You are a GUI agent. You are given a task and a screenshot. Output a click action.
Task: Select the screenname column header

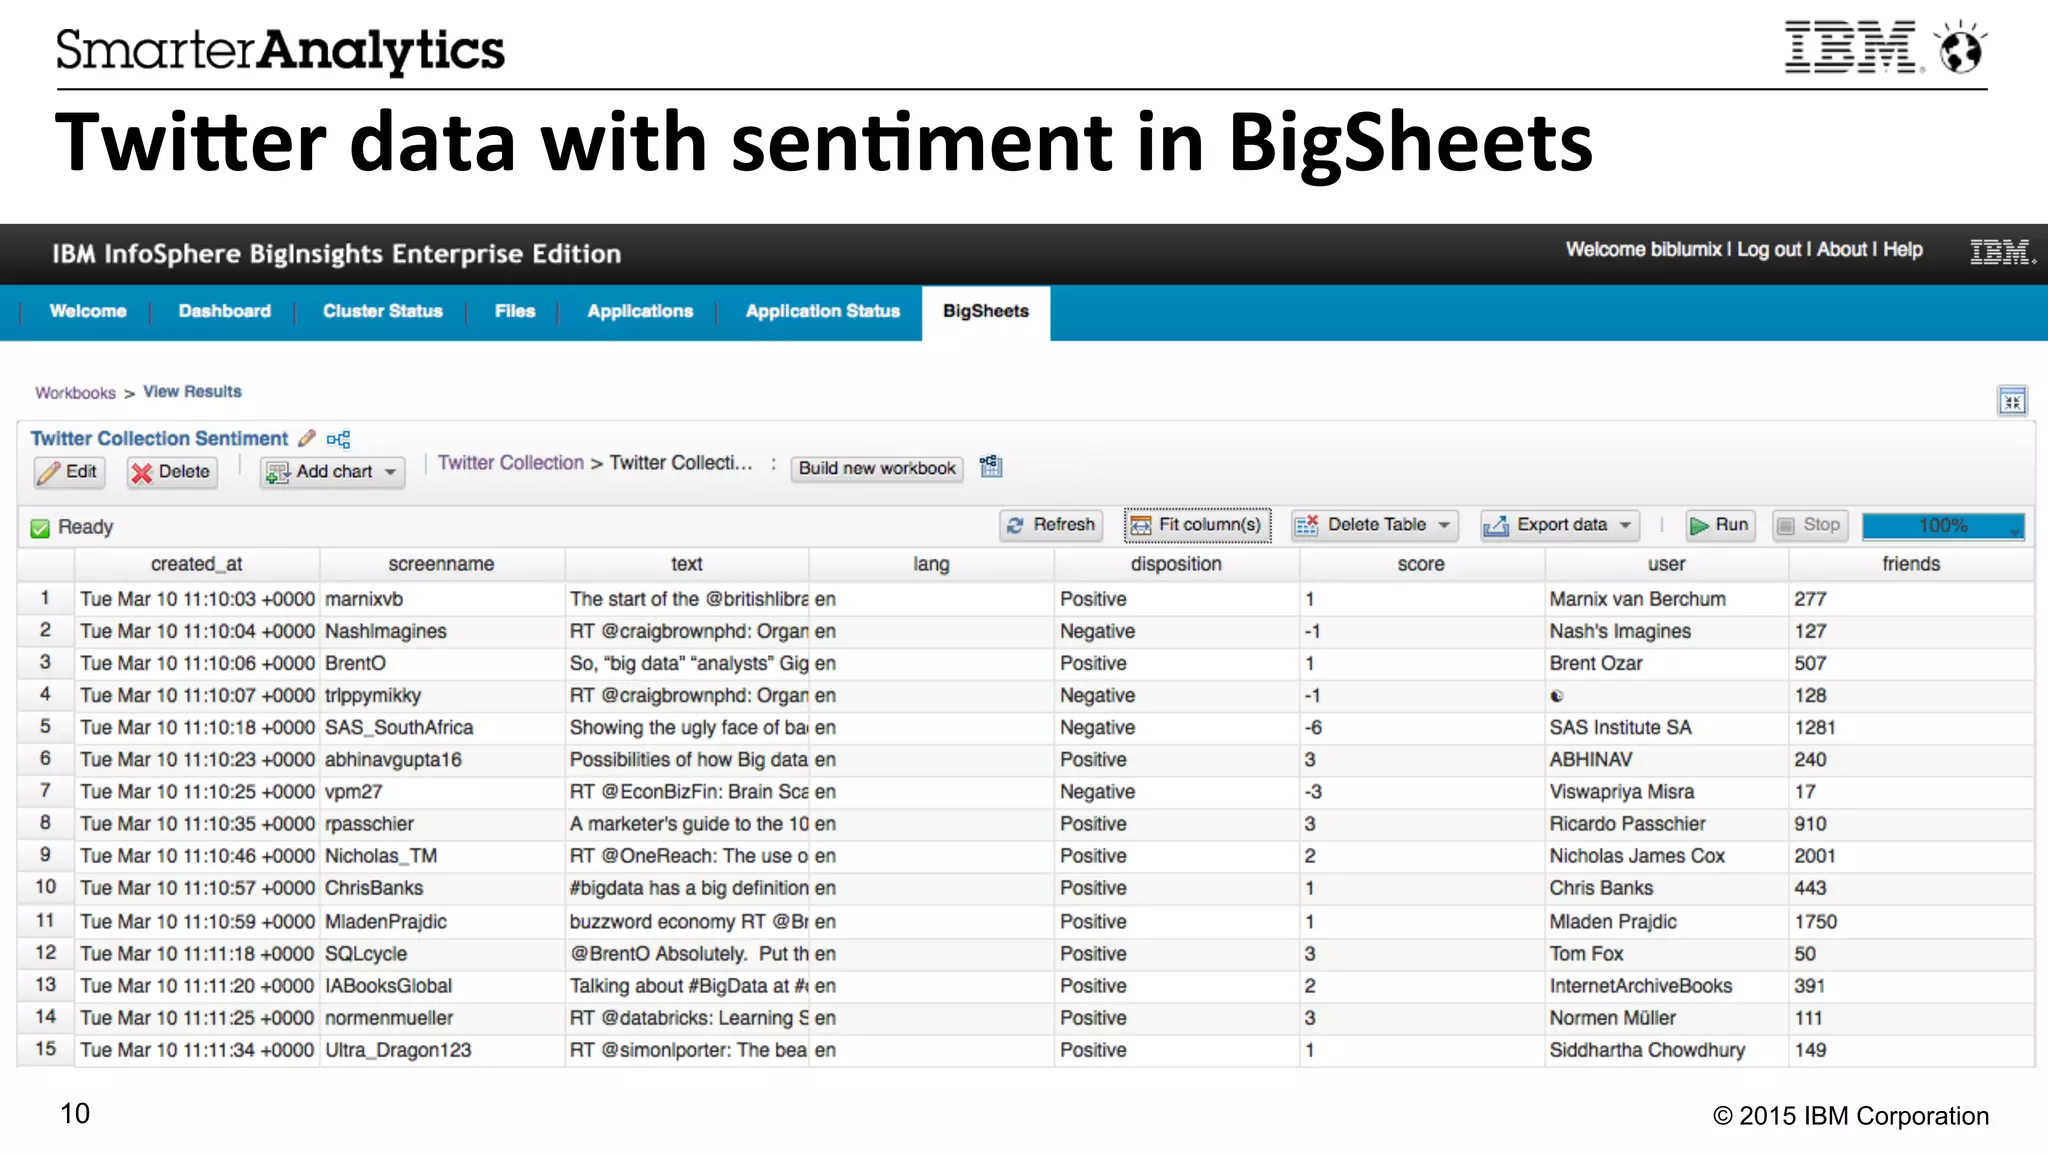pos(442,564)
